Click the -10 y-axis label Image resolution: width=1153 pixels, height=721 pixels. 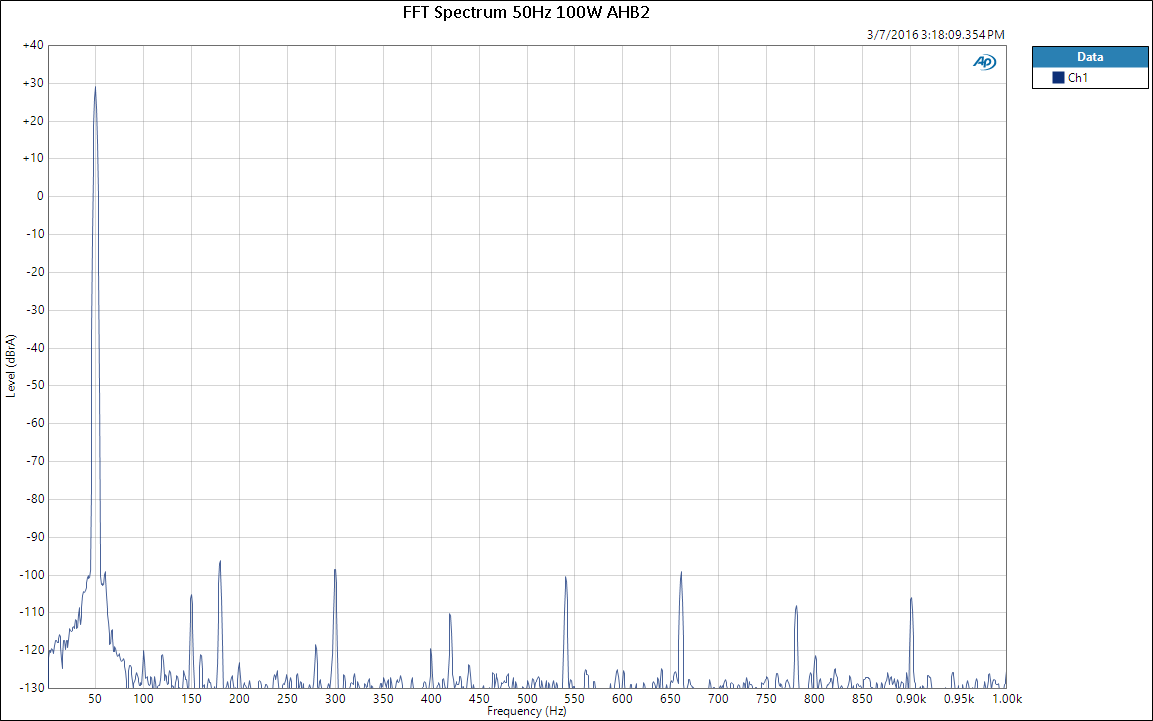click(35, 234)
